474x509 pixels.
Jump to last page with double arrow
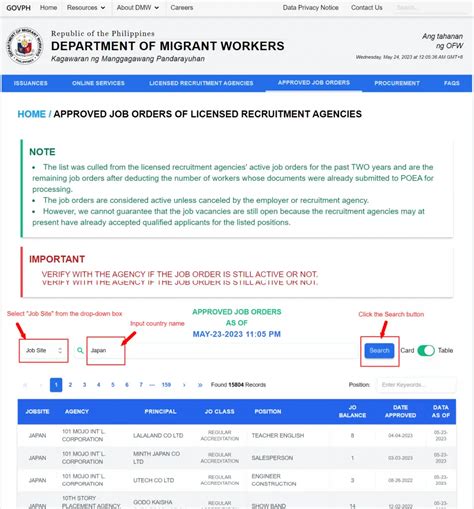click(x=200, y=385)
